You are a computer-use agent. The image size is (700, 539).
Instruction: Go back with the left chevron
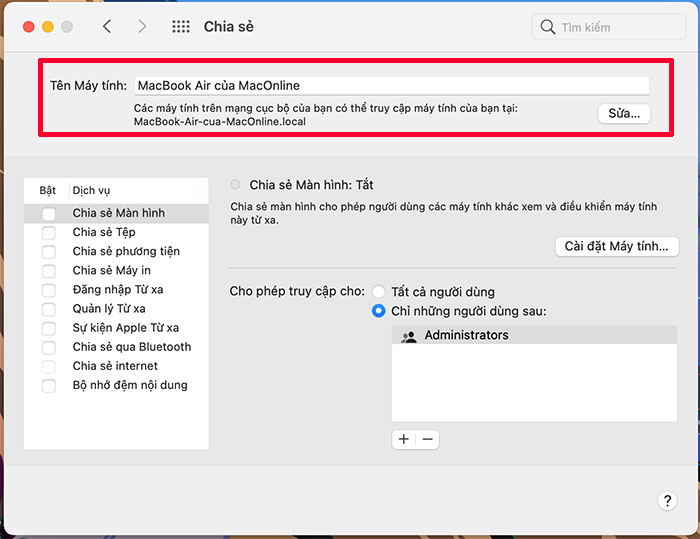107,26
